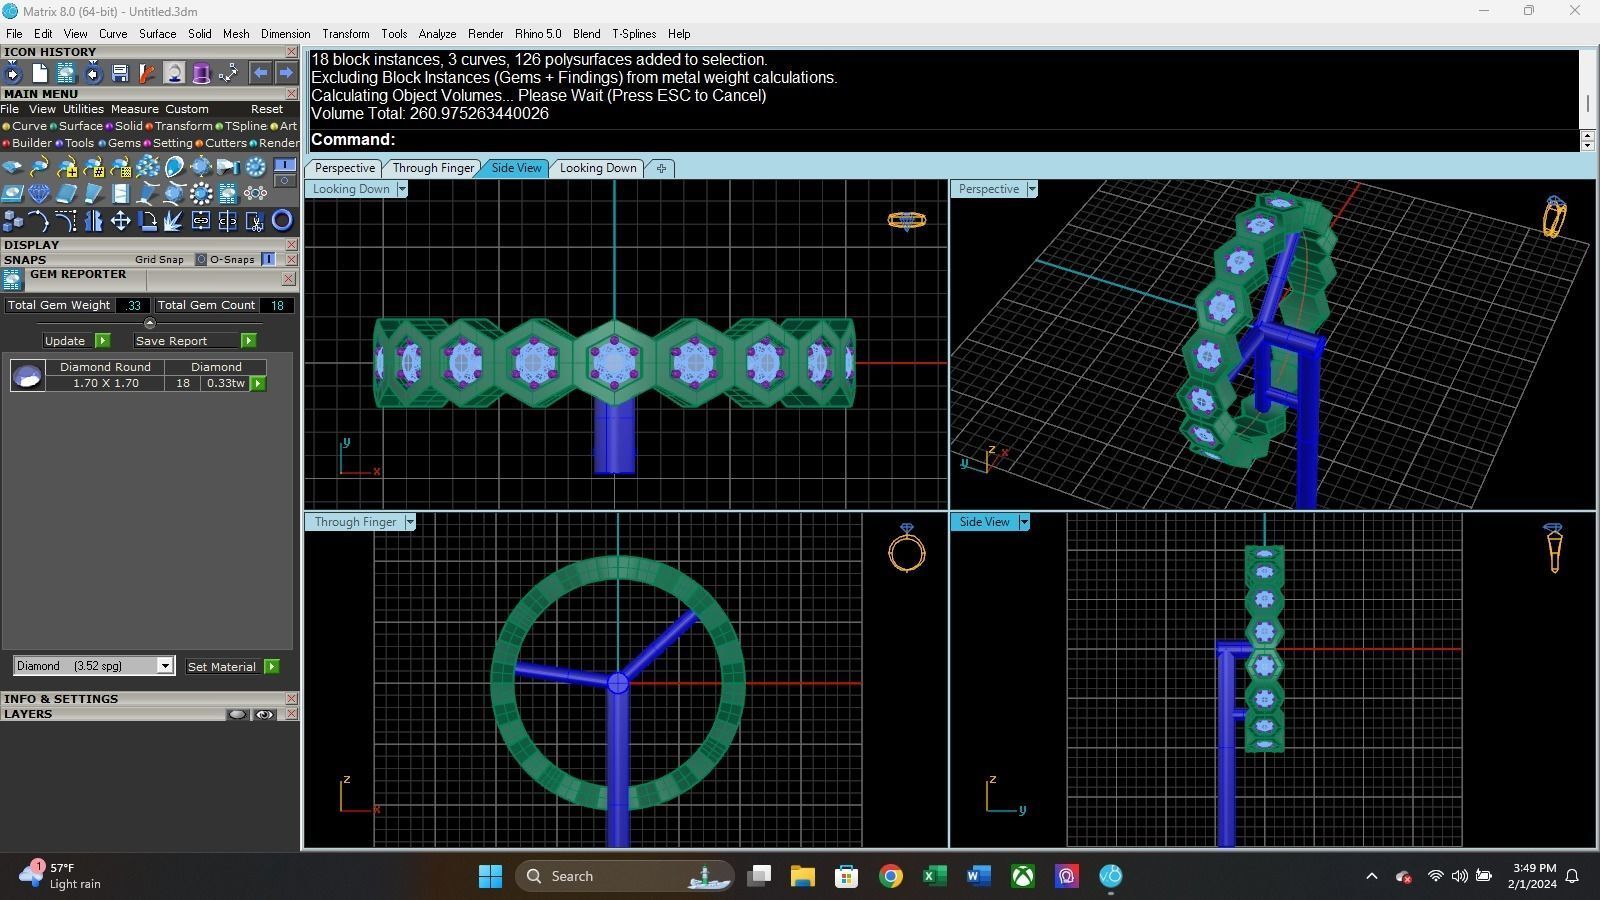Image resolution: width=1600 pixels, height=900 pixels.
Task: Close the Gem Reporter panel
Action: click(289, 279)
